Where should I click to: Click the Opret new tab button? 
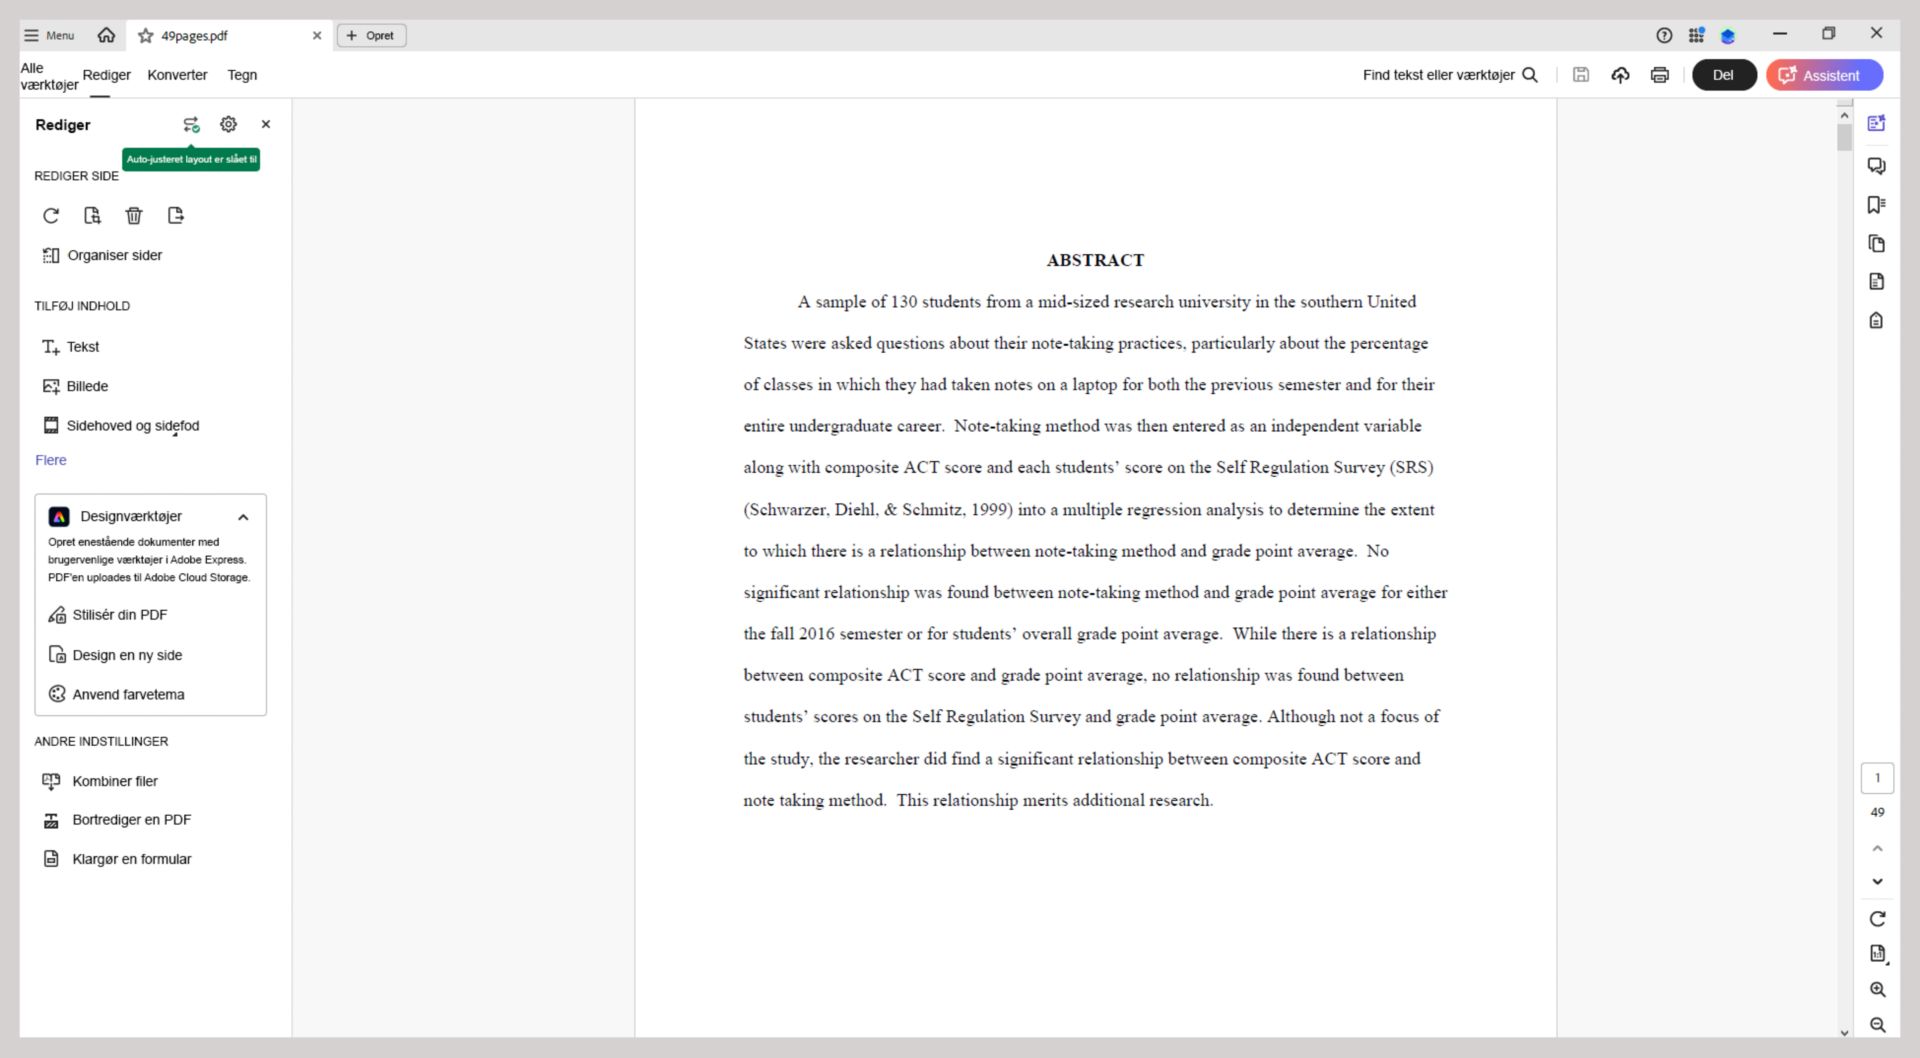[x=371, y=35]
